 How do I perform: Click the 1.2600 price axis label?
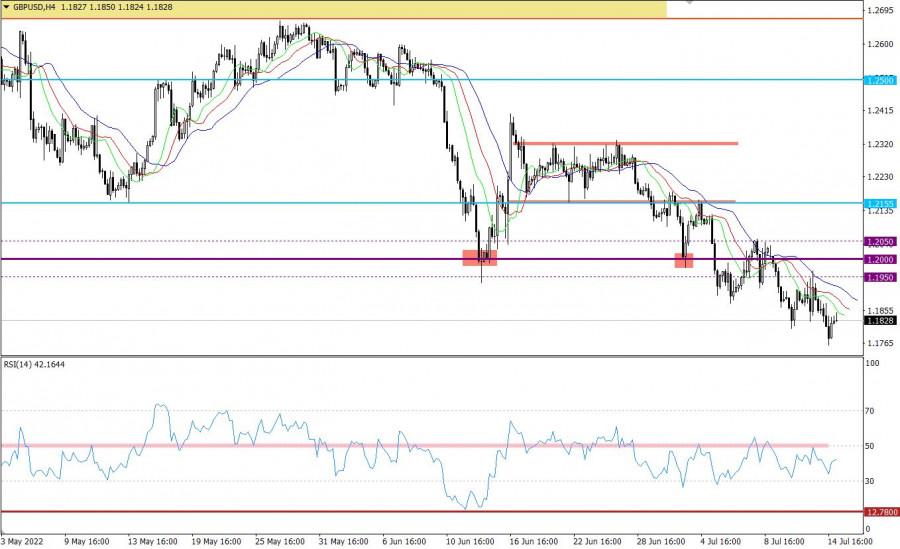pyautogui.click(x=880, y=44)
